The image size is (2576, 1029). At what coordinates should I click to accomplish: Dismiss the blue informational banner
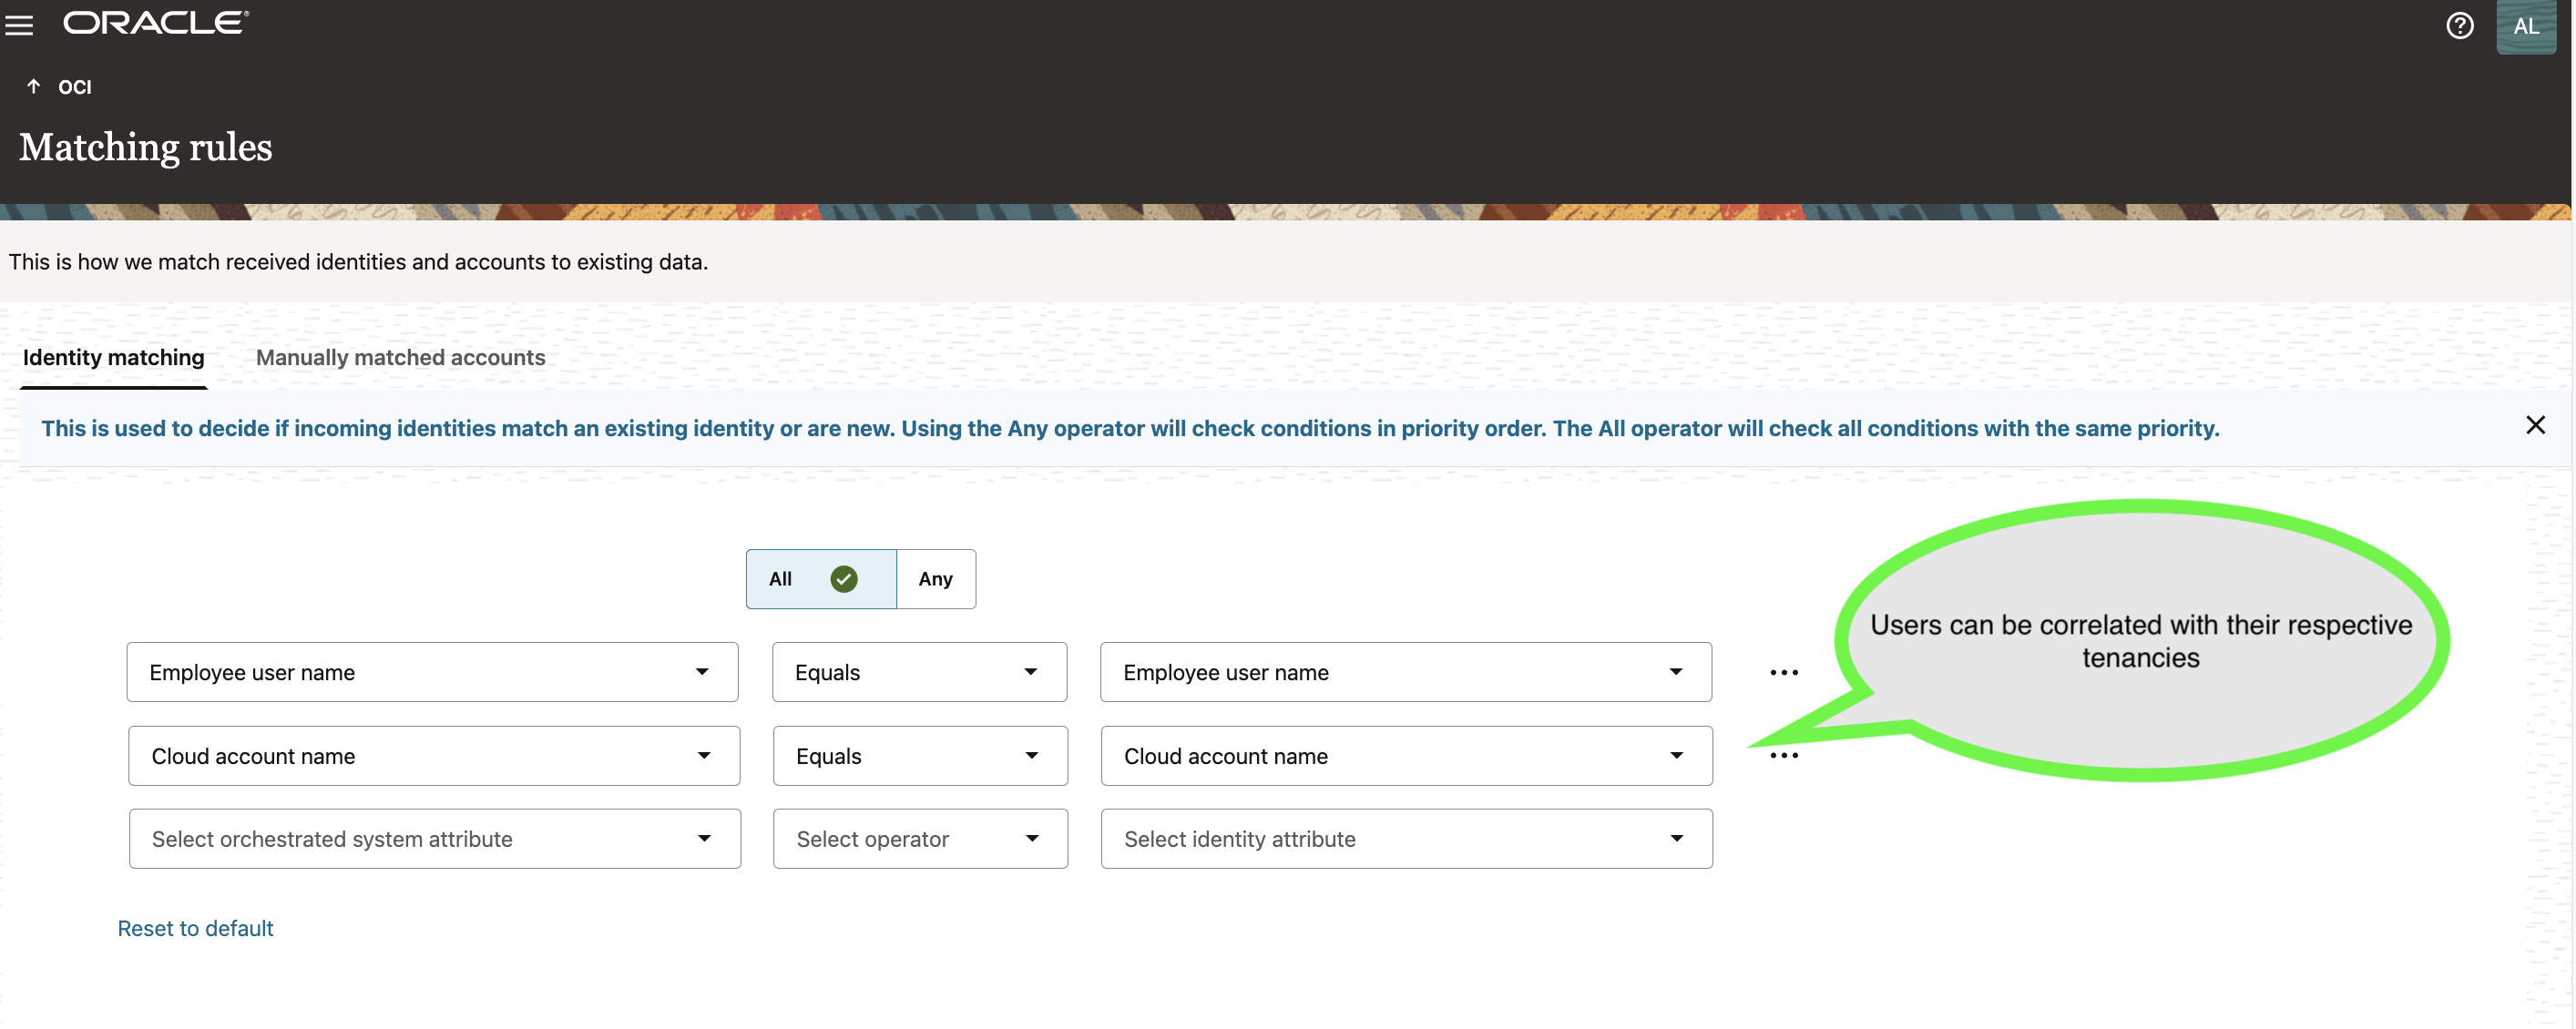pyautogui.click(x=2536, y=425)
